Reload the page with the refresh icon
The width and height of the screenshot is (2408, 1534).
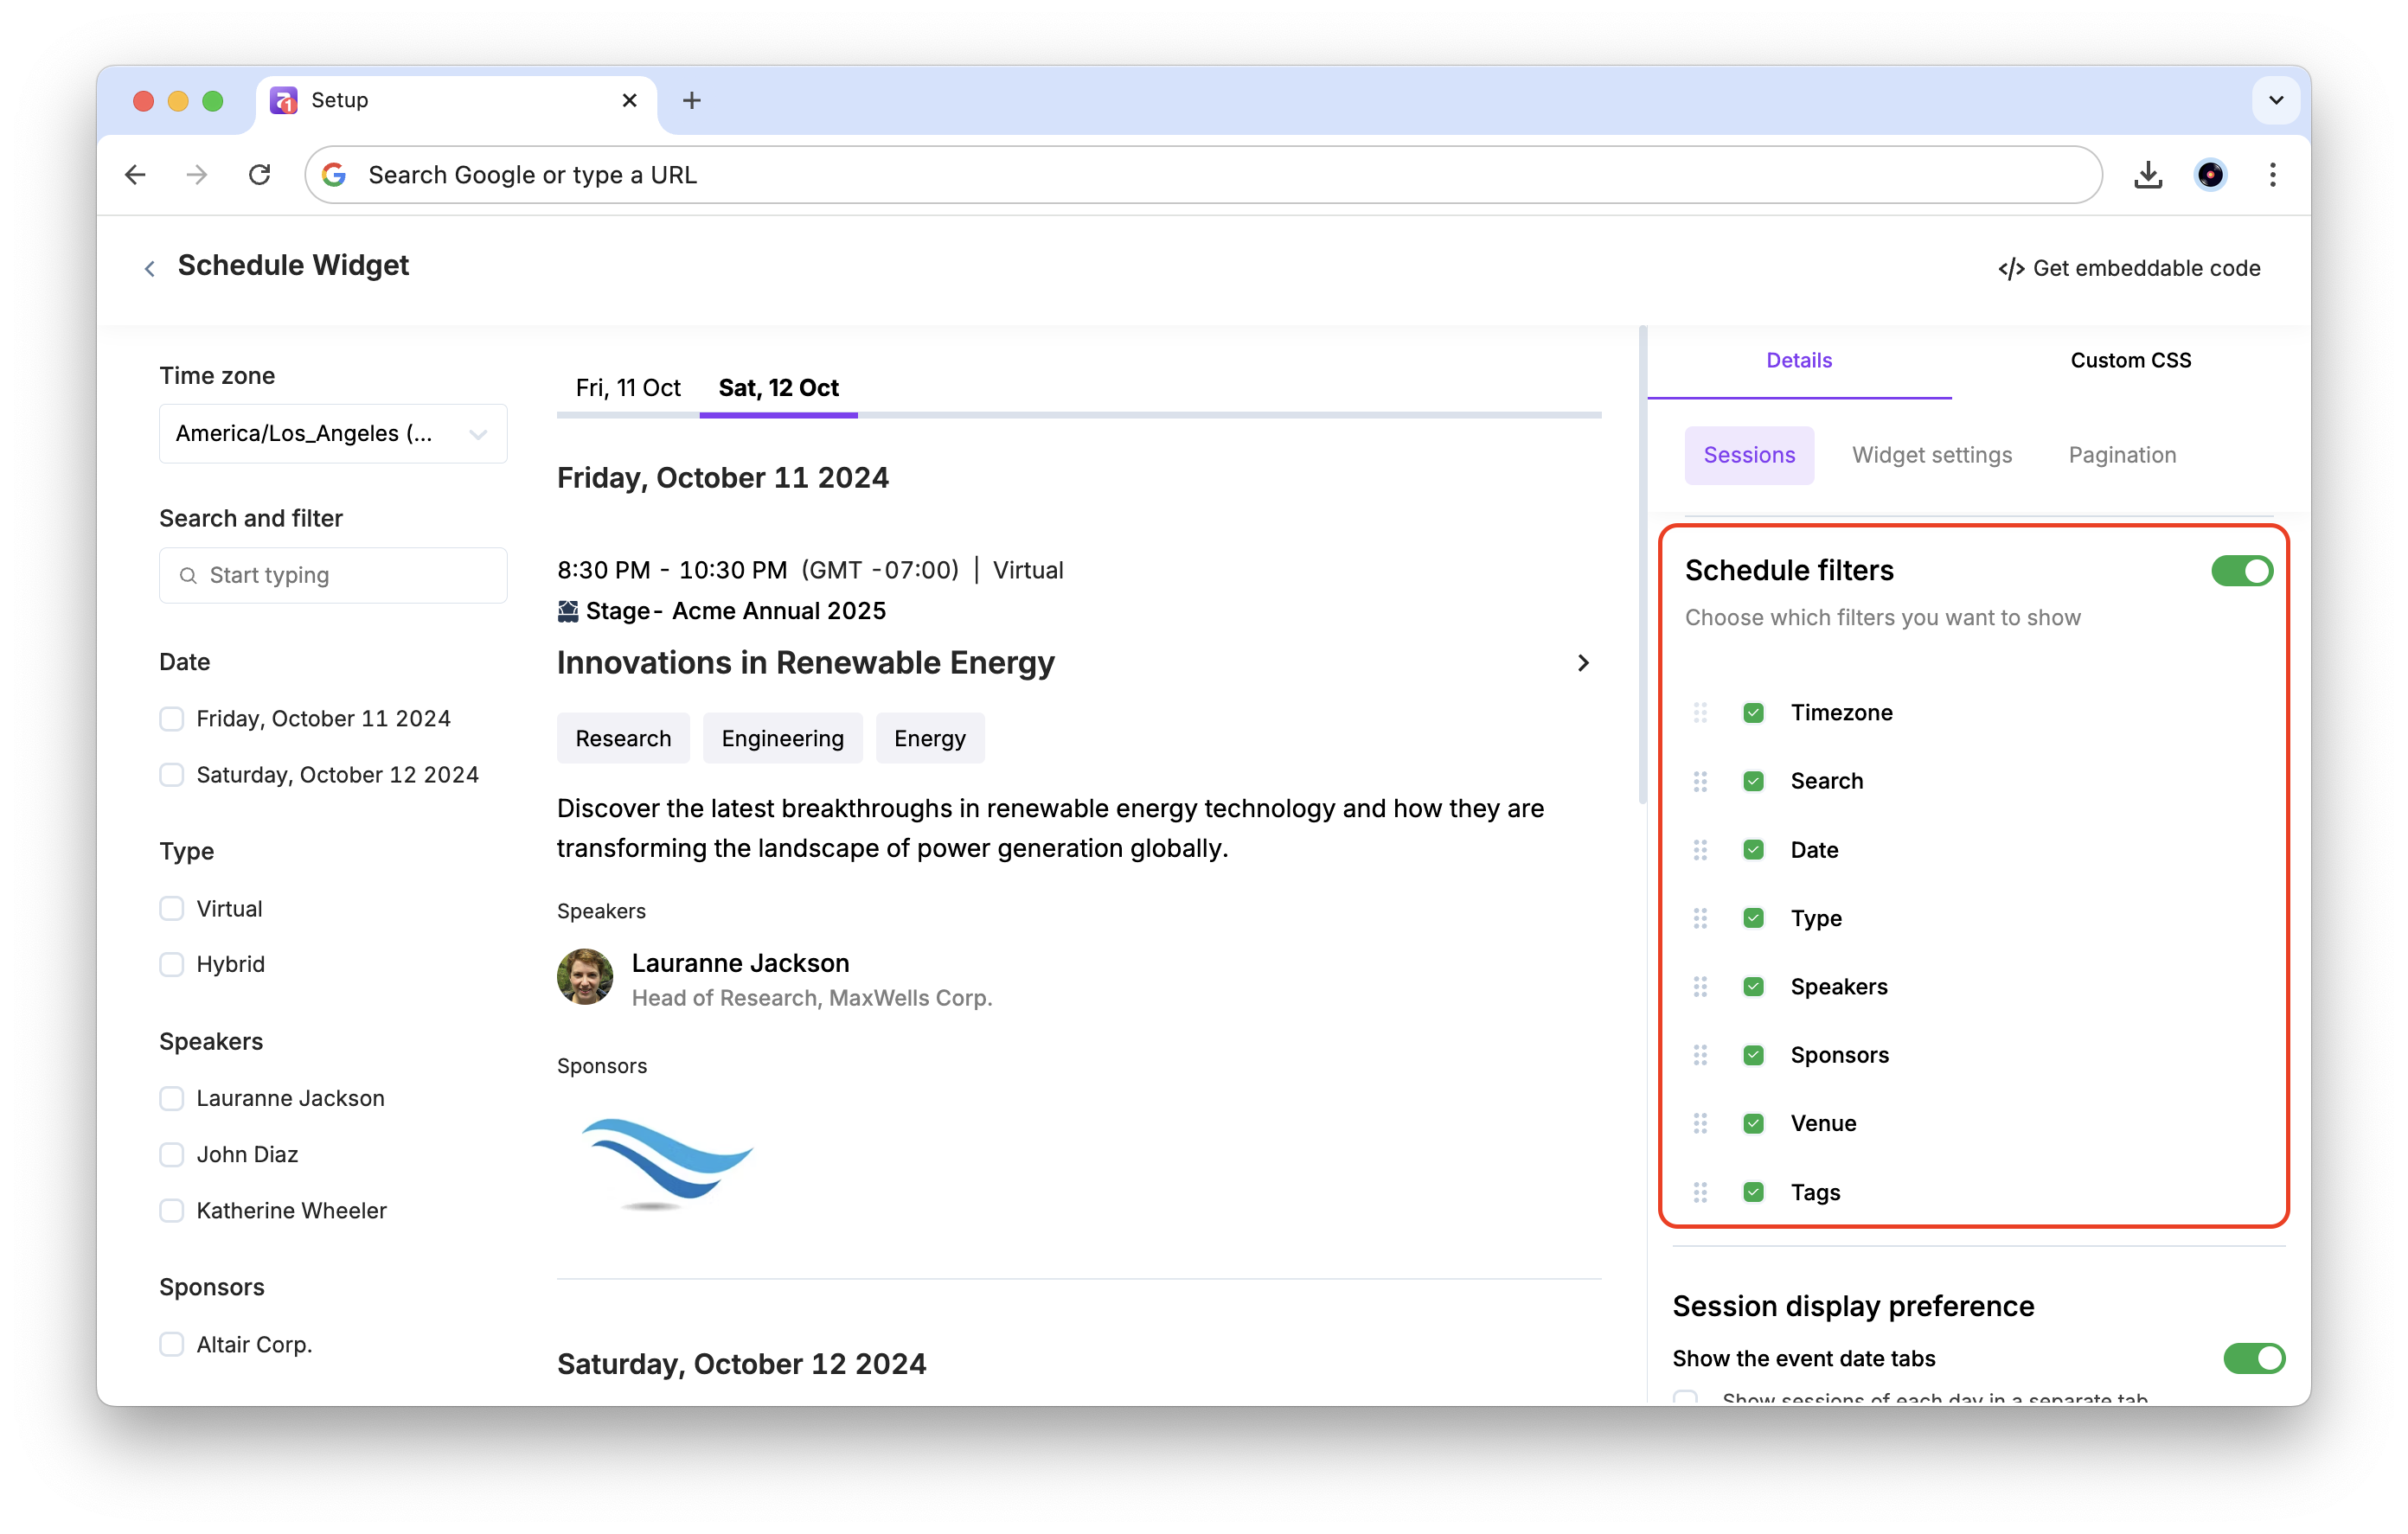pyautogui.click(x=259, y=175)
